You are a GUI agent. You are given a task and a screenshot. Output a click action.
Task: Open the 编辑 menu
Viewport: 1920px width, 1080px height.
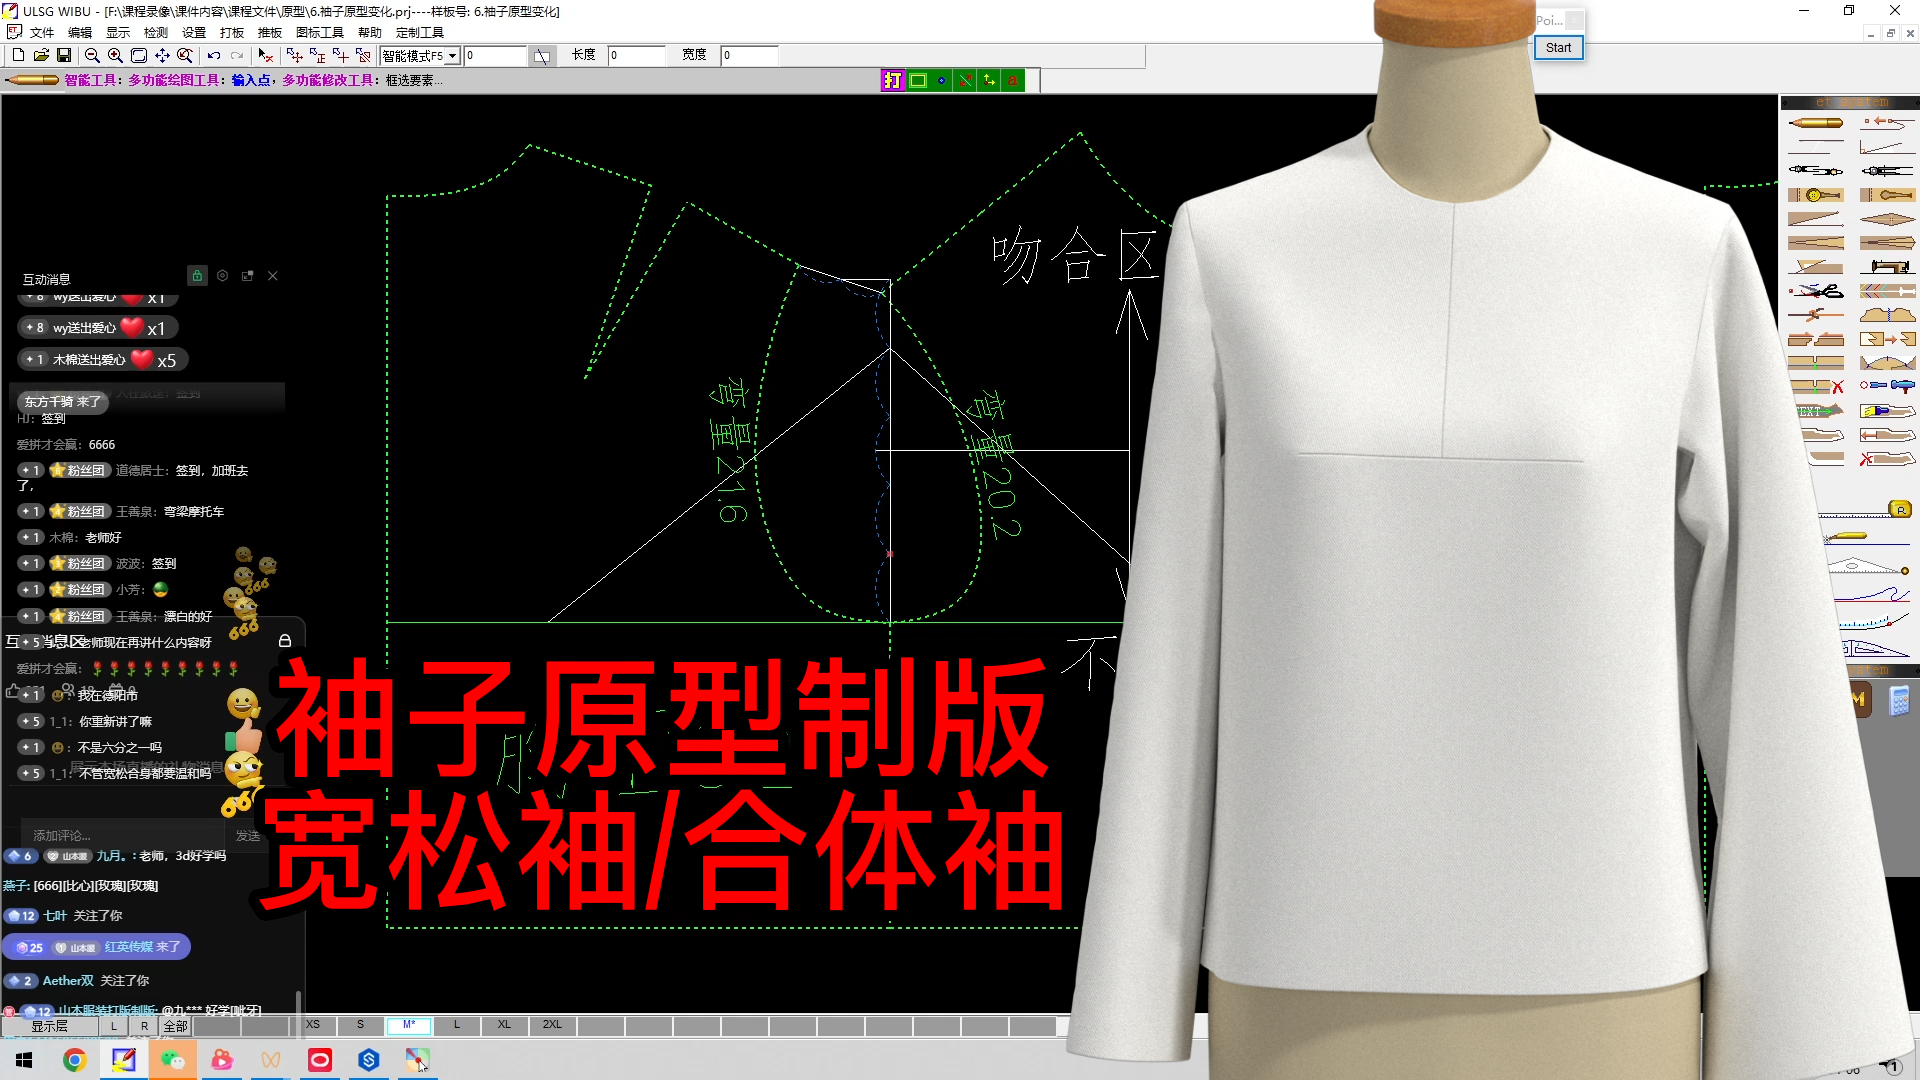80,33
